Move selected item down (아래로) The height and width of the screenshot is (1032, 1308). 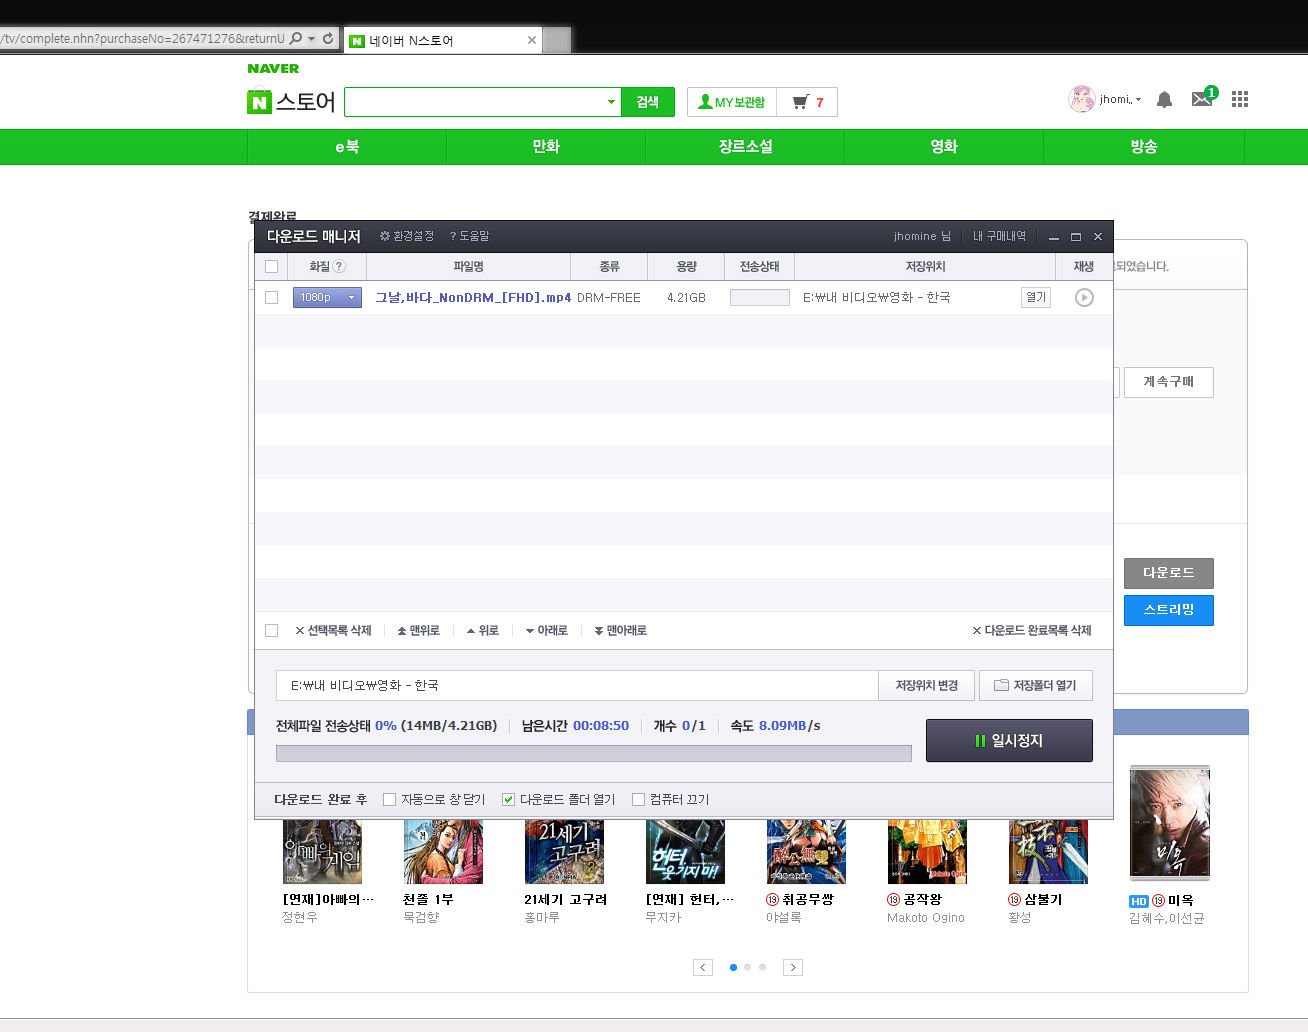coord(547,630)
